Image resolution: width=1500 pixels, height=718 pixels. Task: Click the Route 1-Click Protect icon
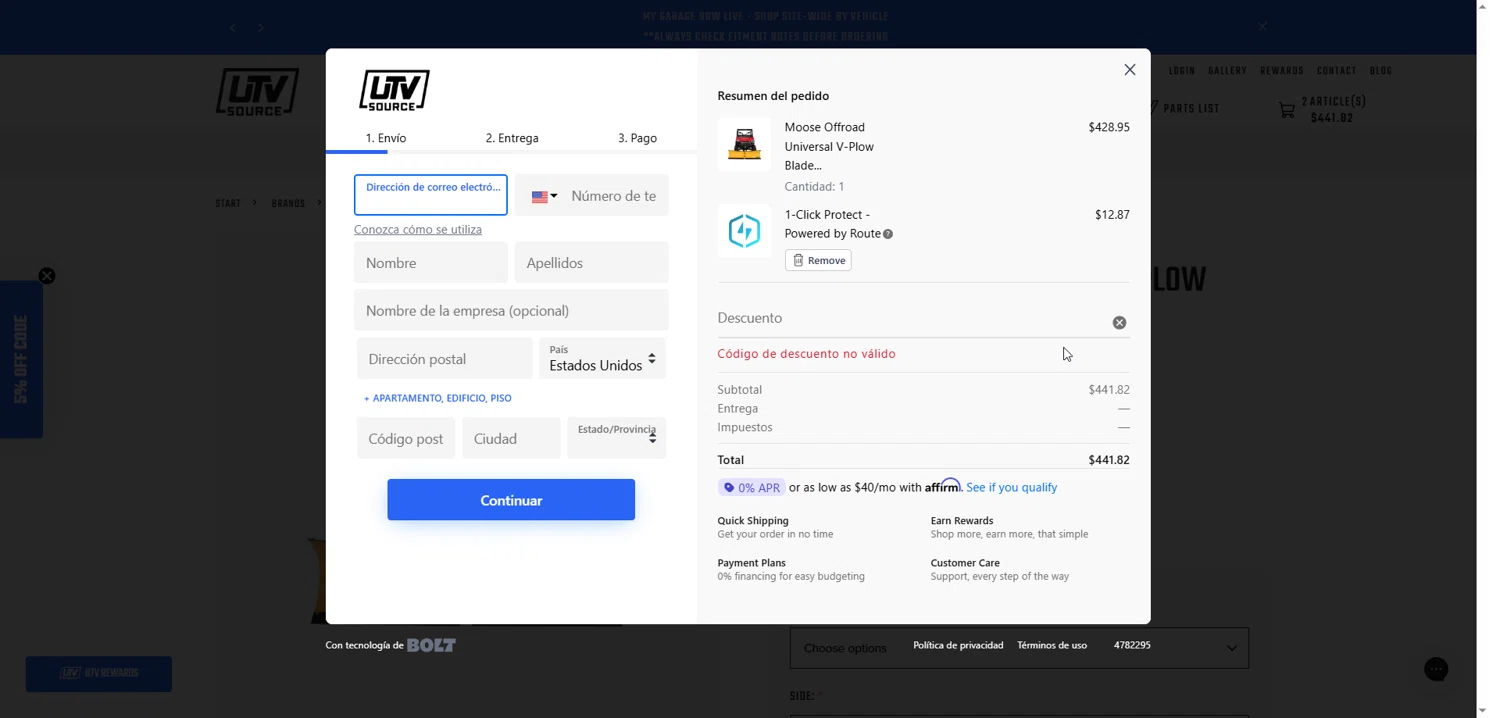744,231
